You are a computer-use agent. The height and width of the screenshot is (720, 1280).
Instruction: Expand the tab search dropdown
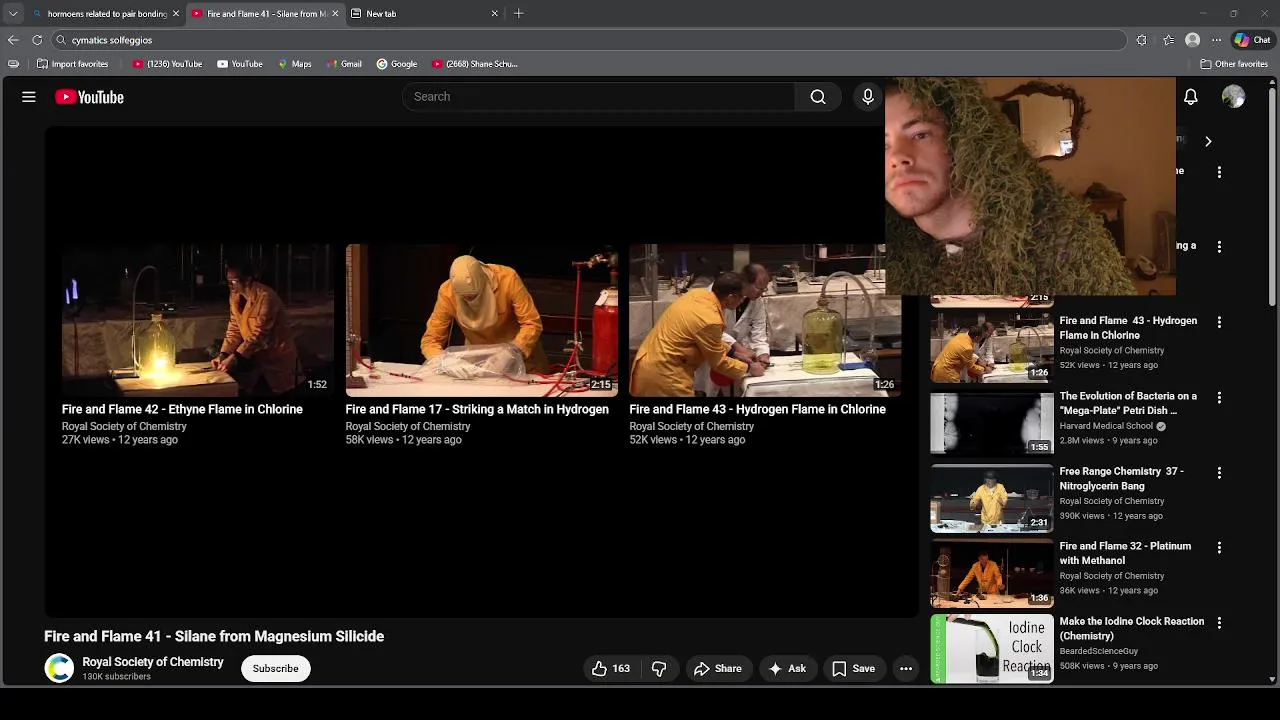(x=13, y=13)
